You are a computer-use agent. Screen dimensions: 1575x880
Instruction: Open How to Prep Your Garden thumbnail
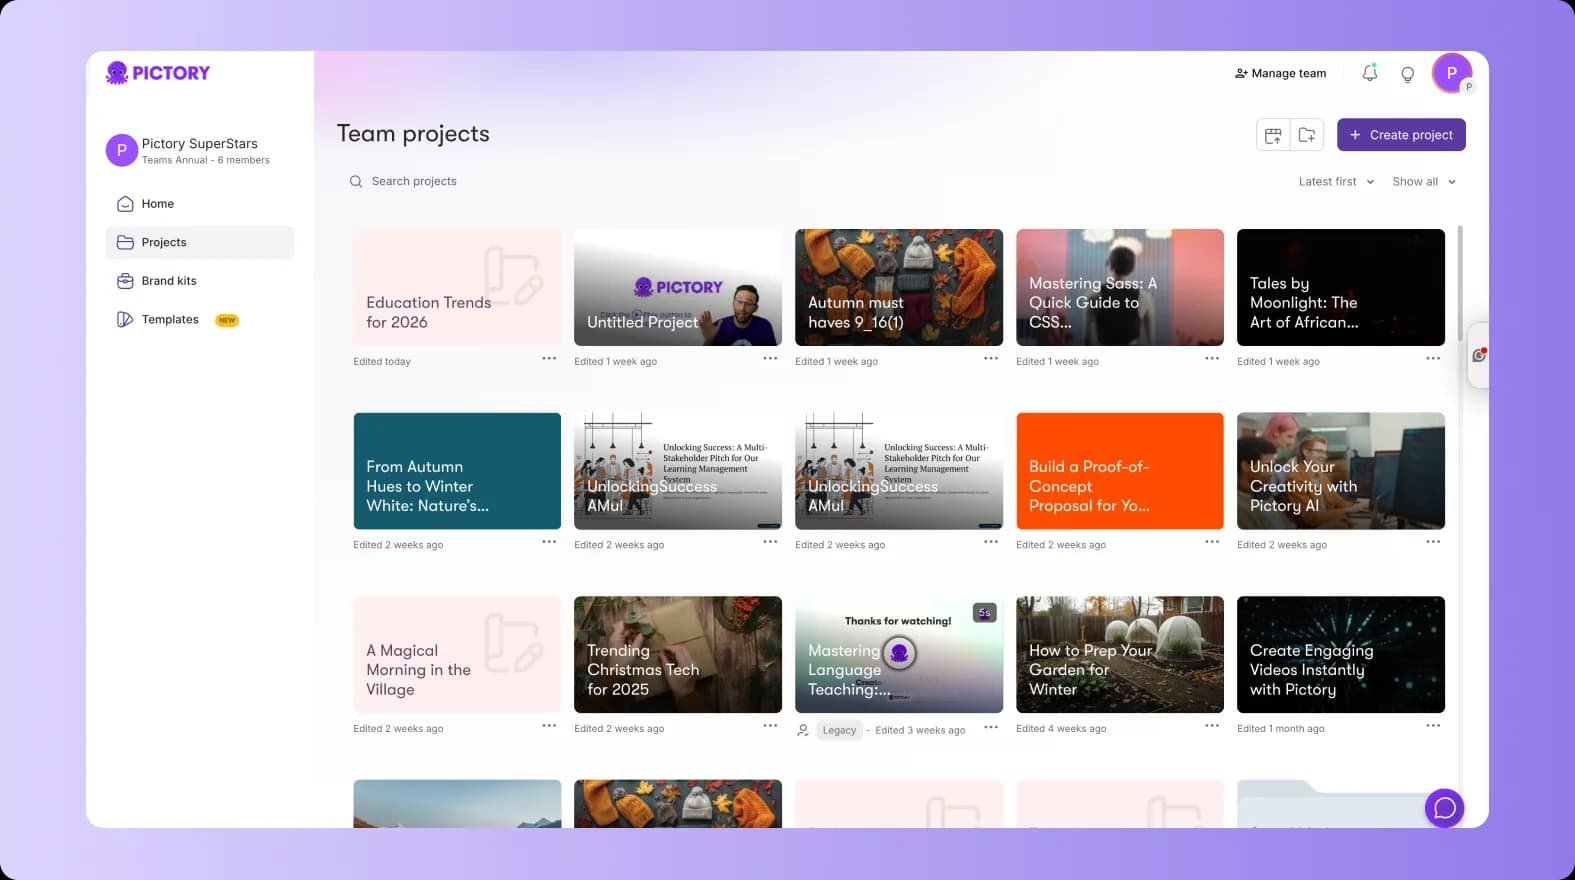[x=1120, y=655]
